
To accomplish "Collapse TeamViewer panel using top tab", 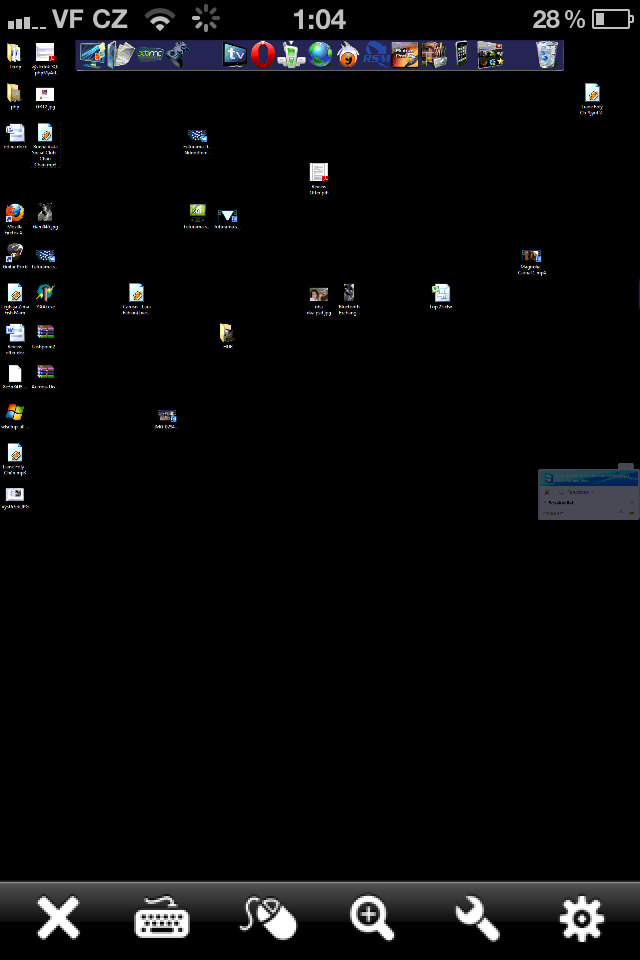I will [x=625, y=467].
